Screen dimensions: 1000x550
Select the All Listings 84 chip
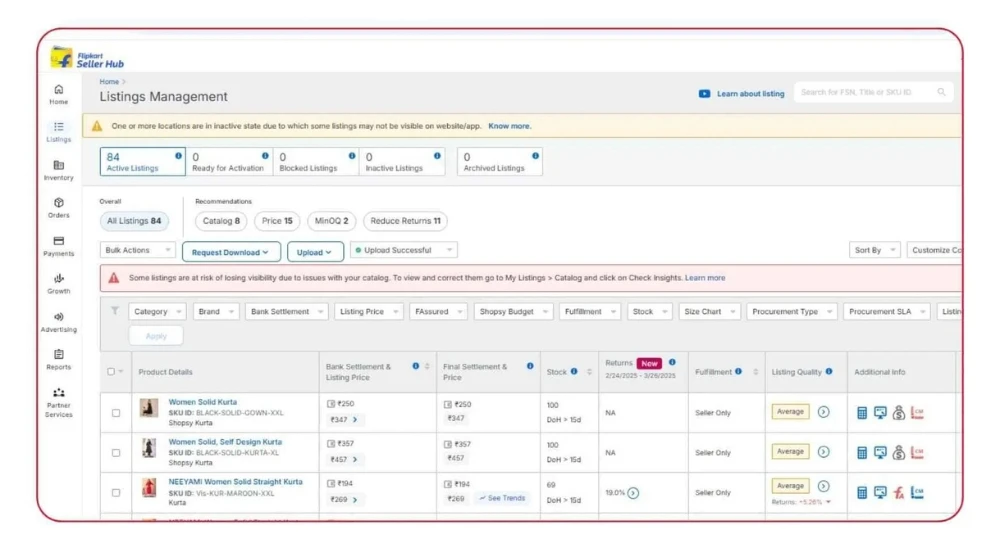click(x=134, y=221)
